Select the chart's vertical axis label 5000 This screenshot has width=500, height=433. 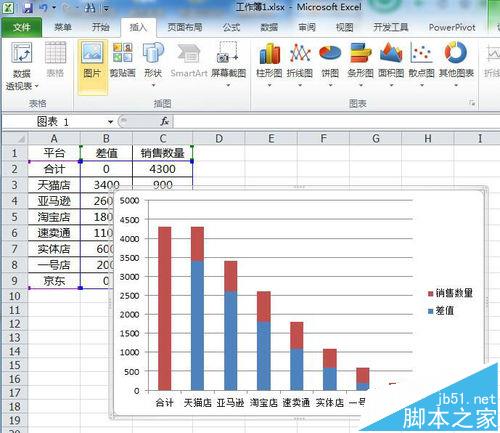coord(129,201)
